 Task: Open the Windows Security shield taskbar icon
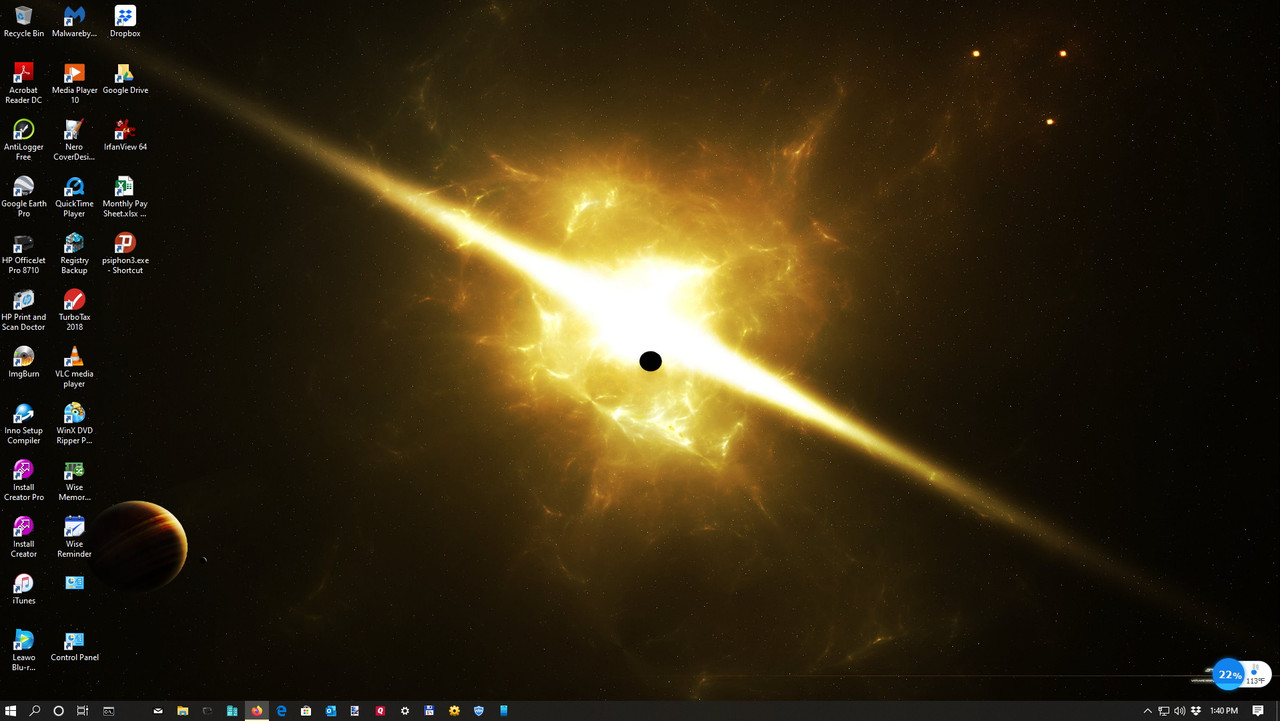[x=479, y=711]
